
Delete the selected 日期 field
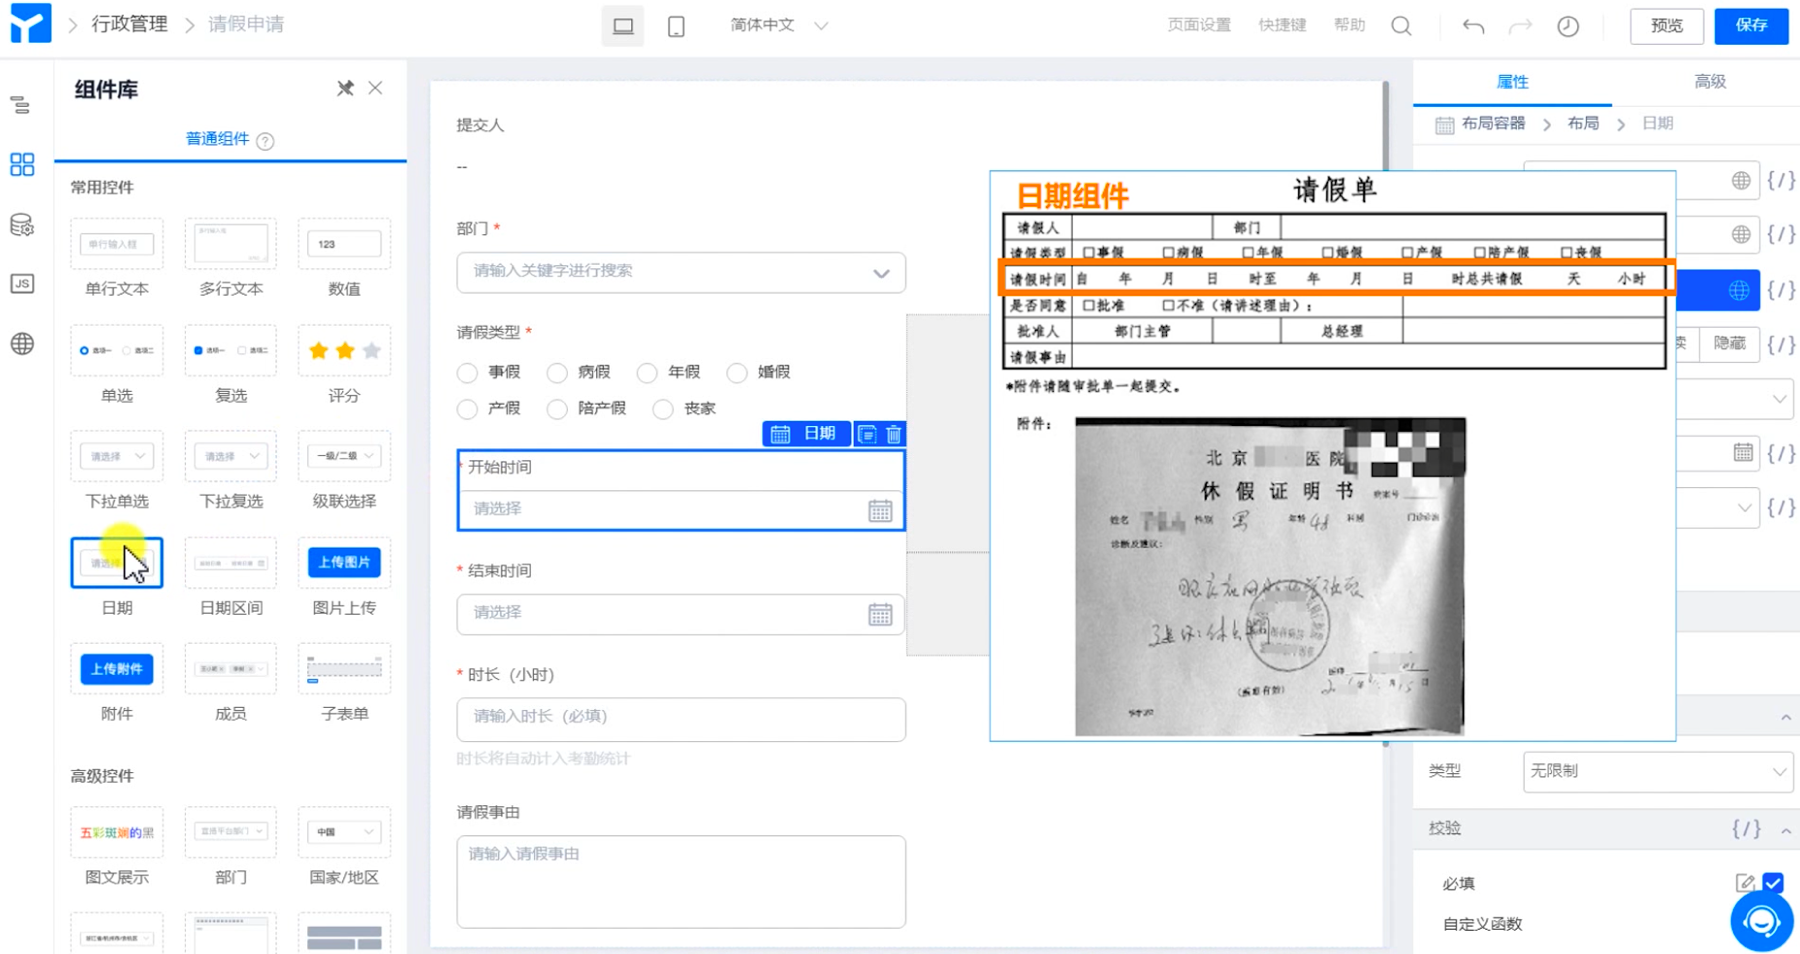click(894, 434)
